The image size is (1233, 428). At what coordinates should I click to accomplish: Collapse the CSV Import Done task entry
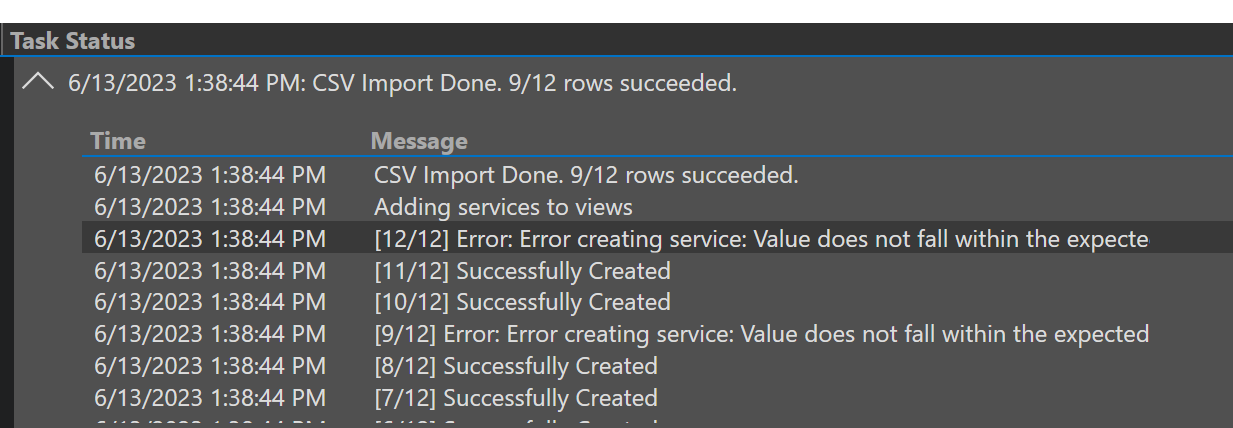38,83
